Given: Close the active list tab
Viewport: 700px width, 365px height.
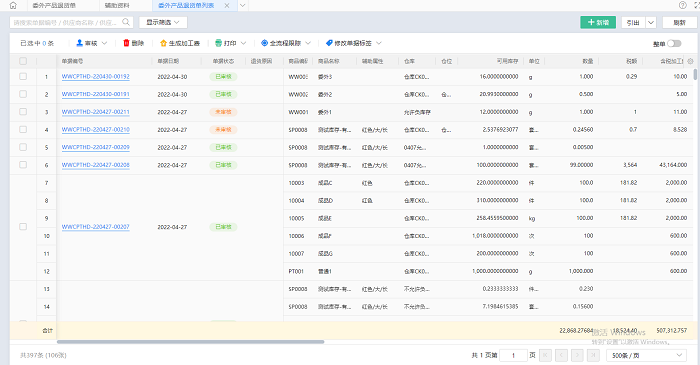Looking at the screenshot, I should pos(227,5).
